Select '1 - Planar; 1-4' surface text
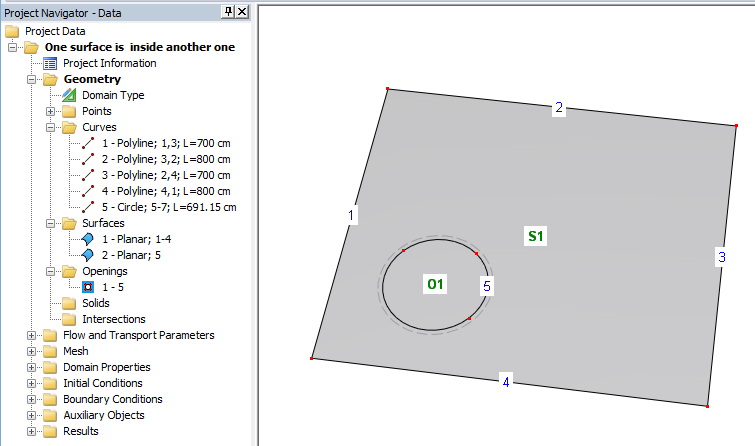This screenshot has height=446, width=755. (x=136, y=239)
